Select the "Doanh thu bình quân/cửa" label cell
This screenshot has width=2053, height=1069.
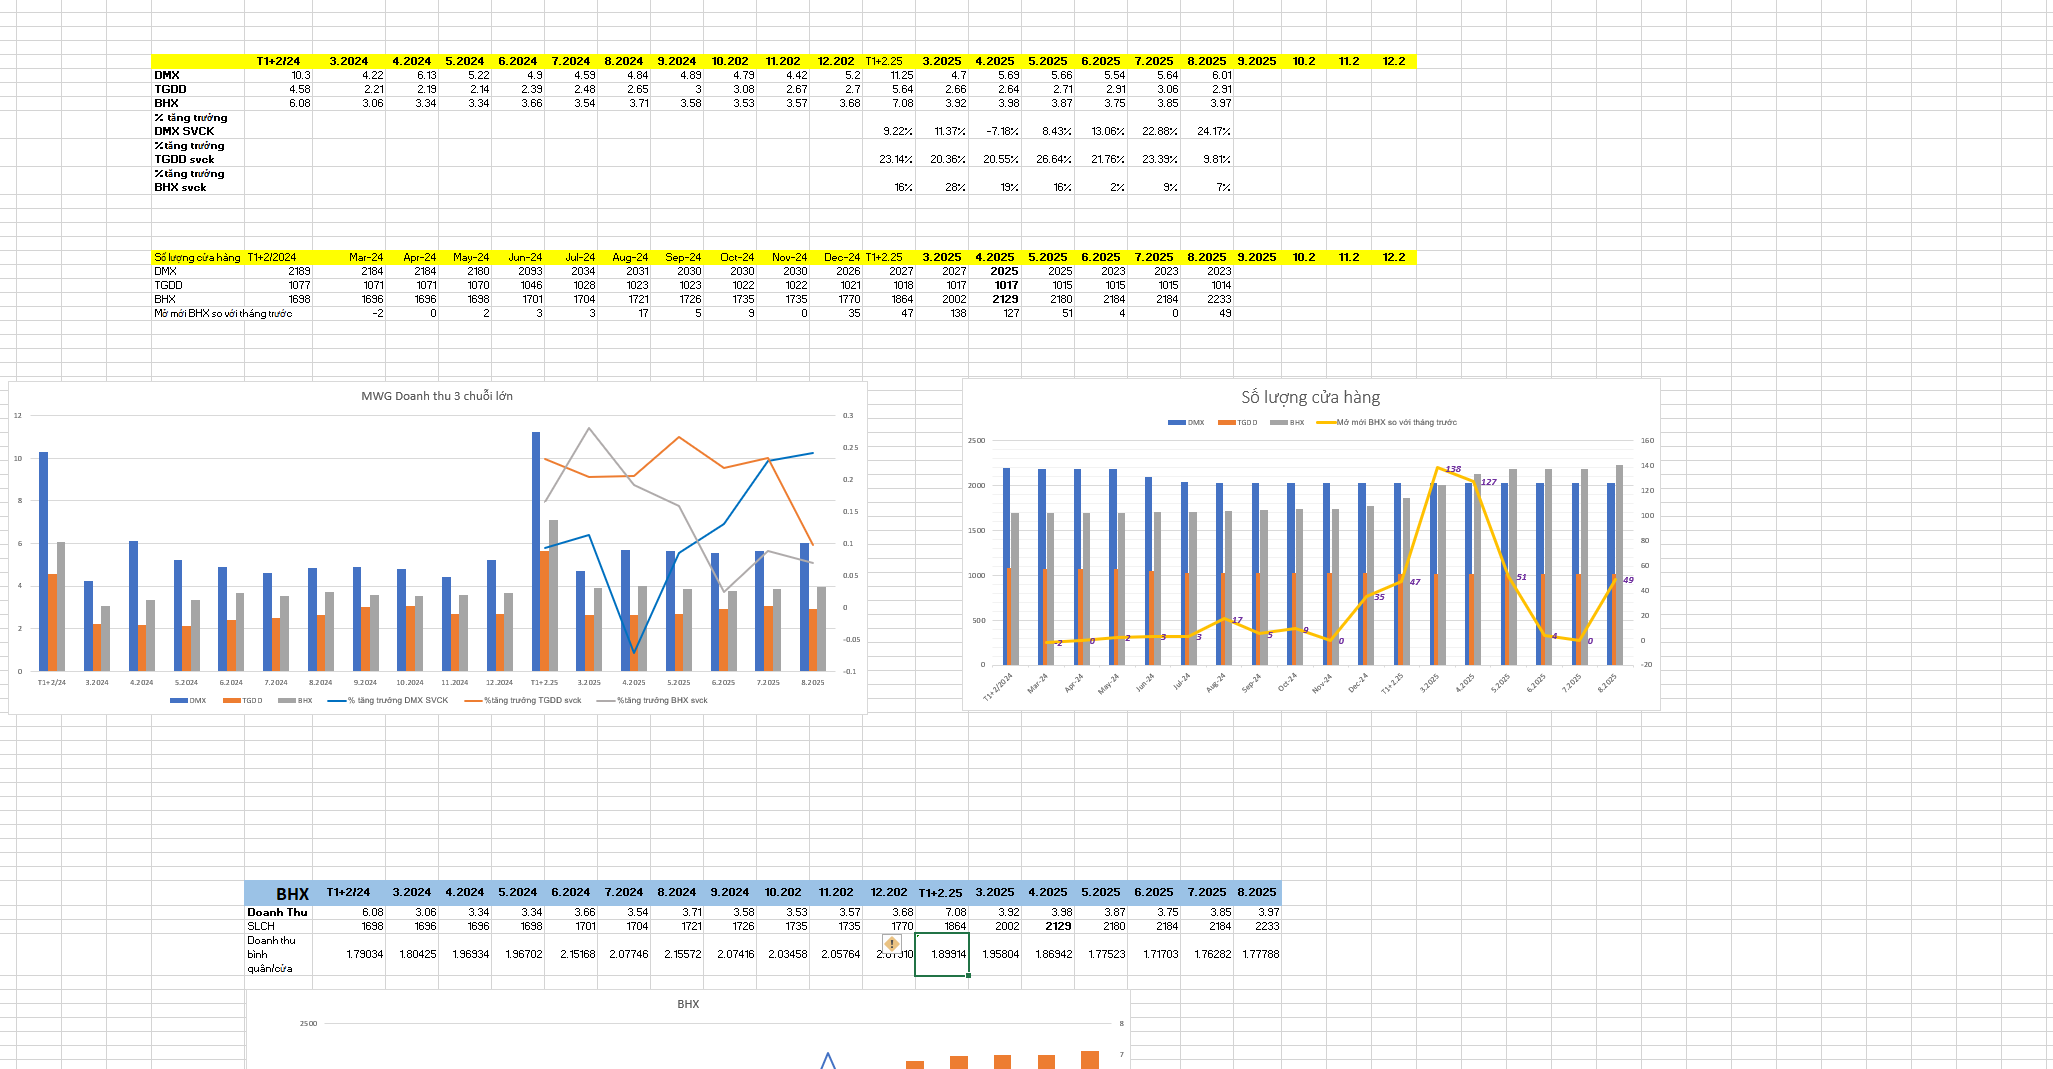coord(278,954)
